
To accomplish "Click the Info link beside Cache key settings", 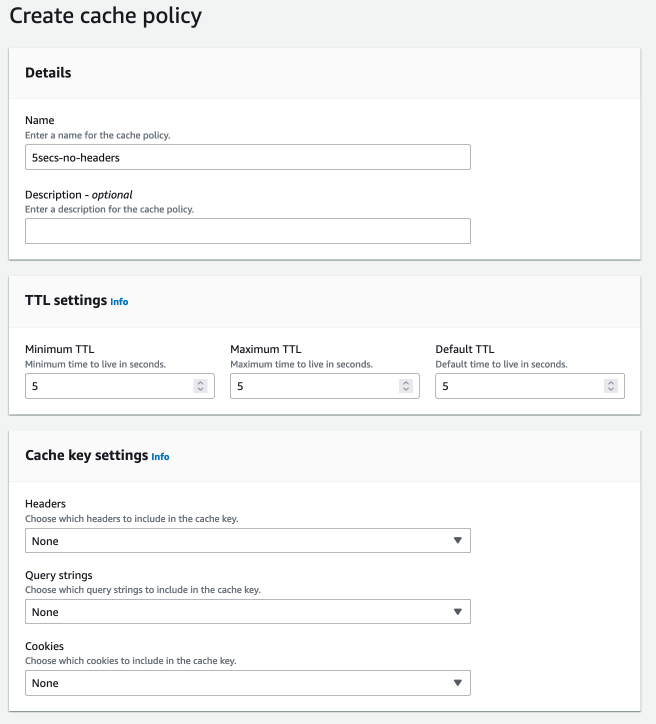I will click(x=160, y=457).
